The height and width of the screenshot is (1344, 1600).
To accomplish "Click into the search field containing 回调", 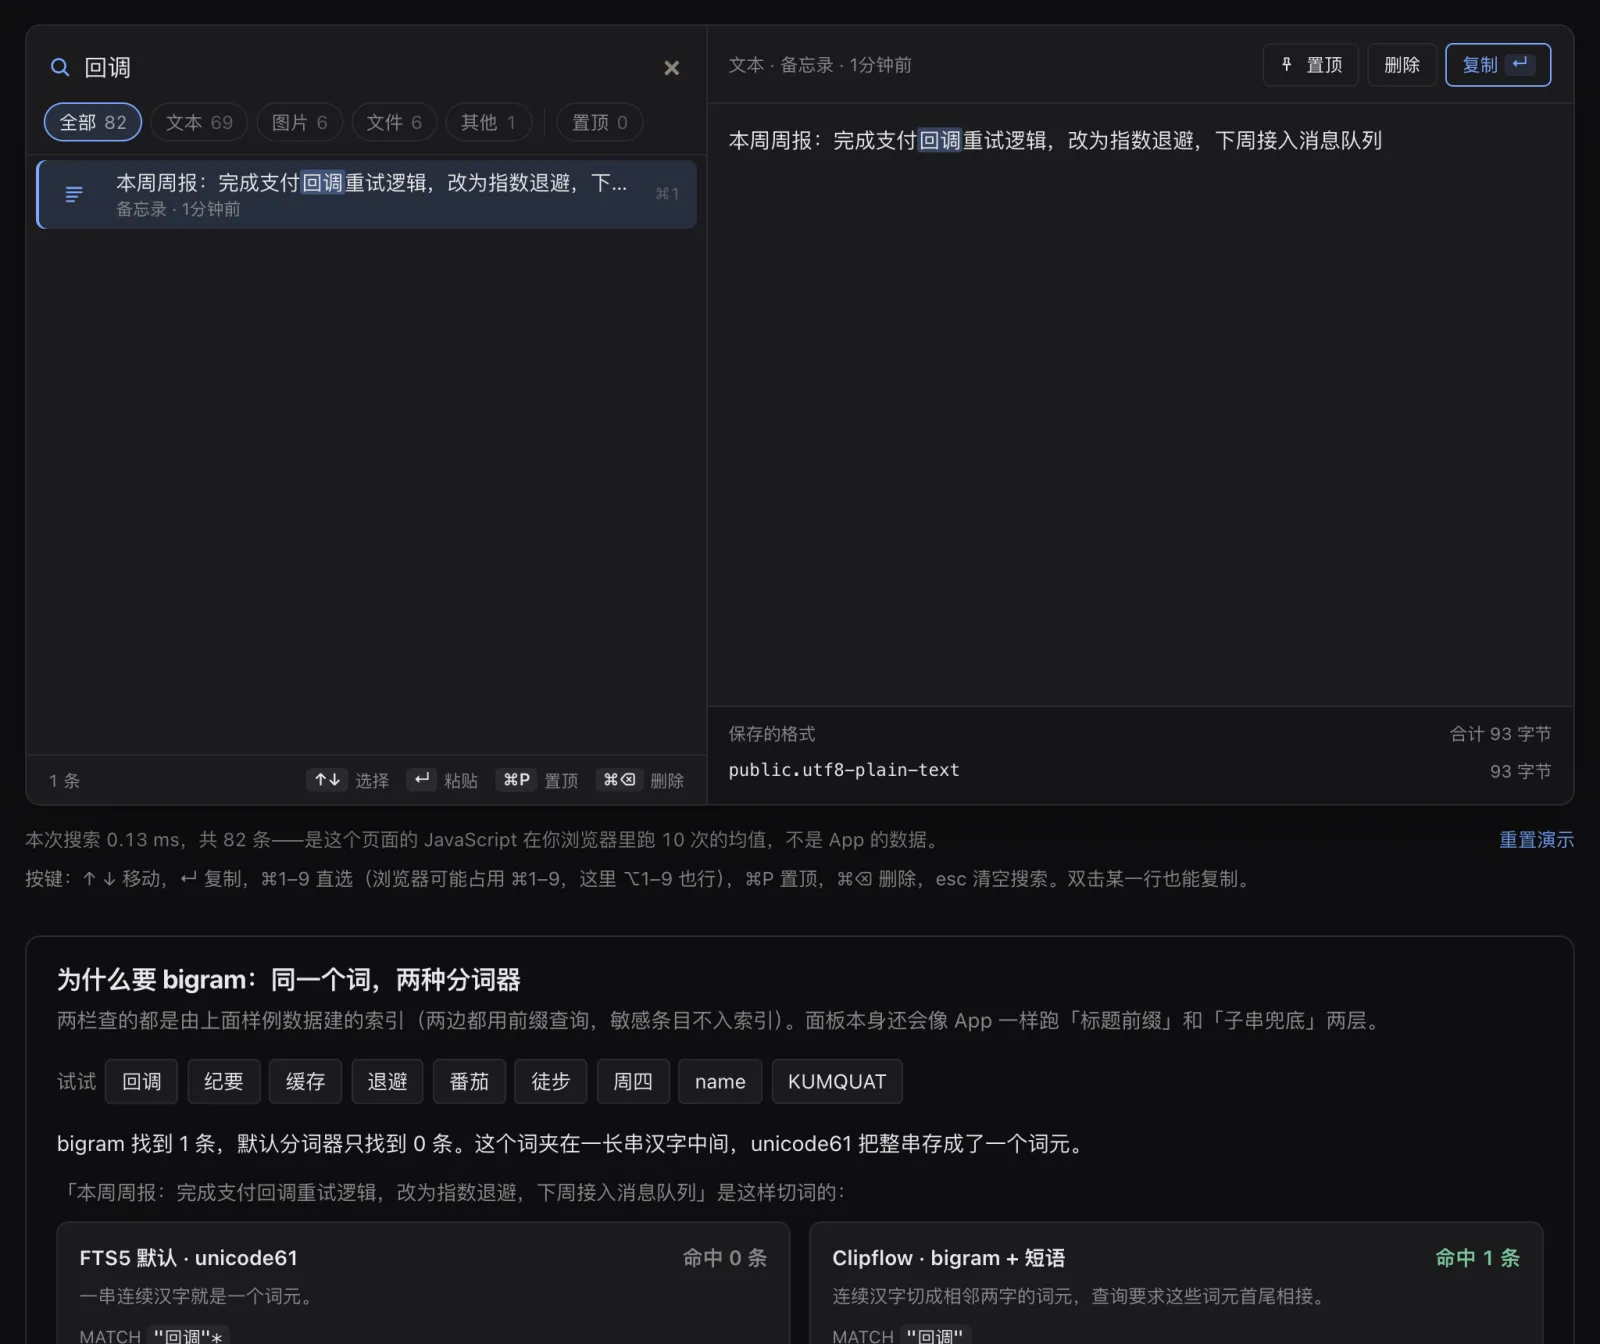I will (x=365, y=67).
